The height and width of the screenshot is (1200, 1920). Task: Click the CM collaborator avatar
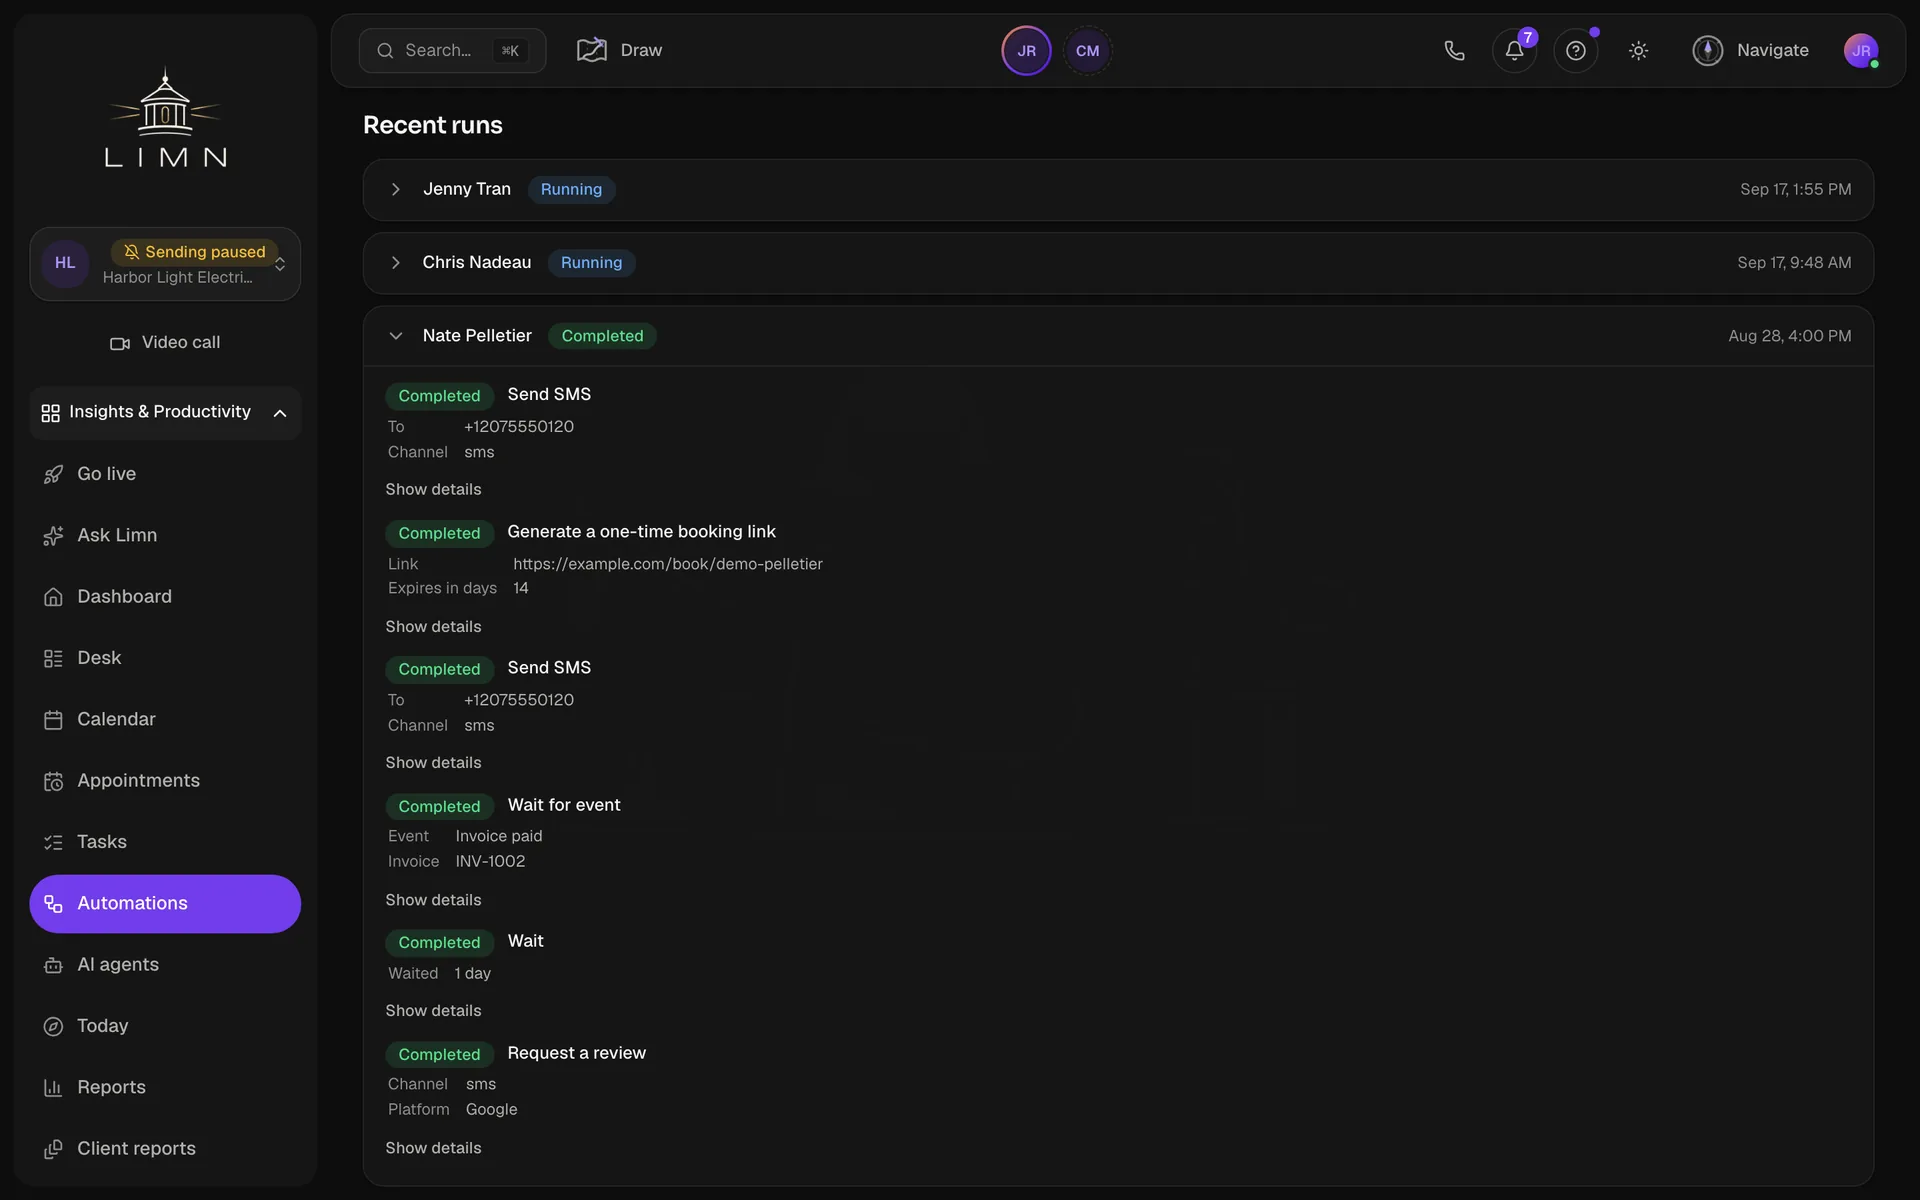(1087, 51)
